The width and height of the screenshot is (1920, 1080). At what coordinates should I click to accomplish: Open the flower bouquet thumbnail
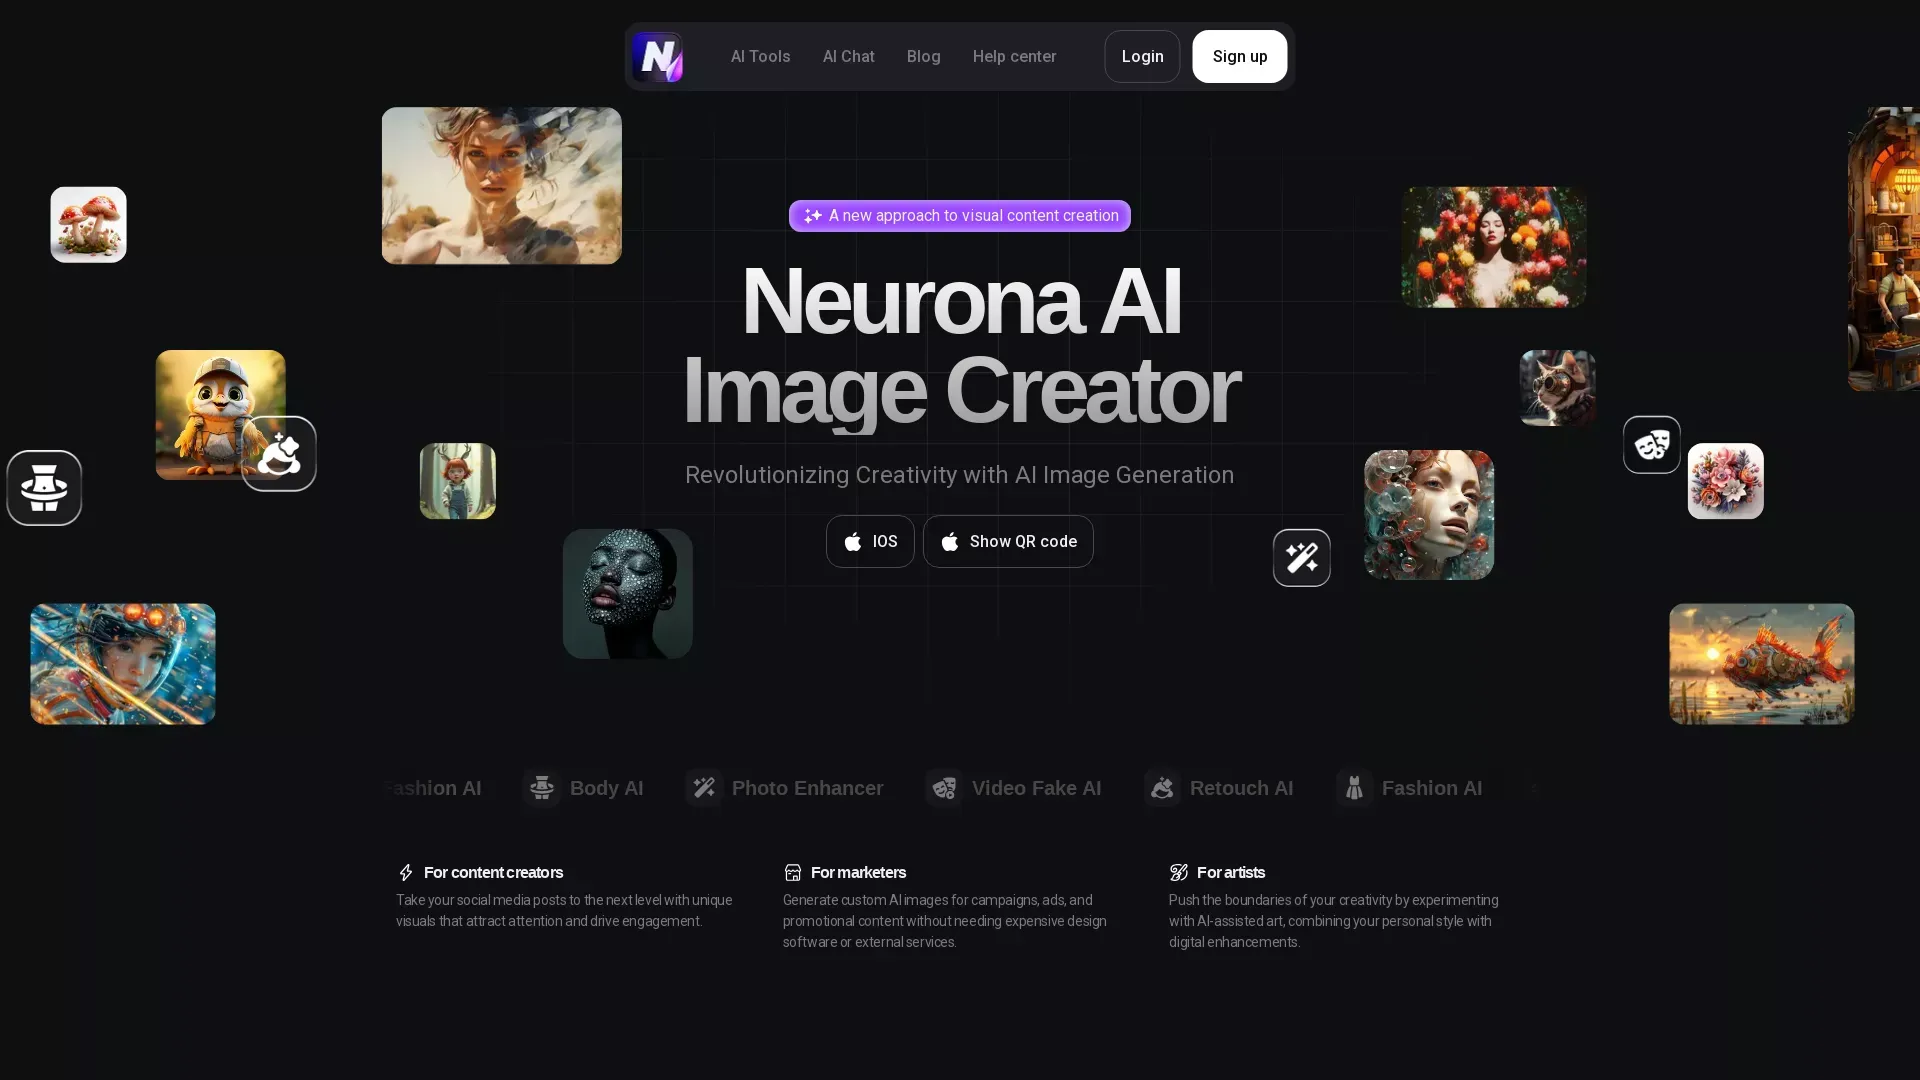1725,481
